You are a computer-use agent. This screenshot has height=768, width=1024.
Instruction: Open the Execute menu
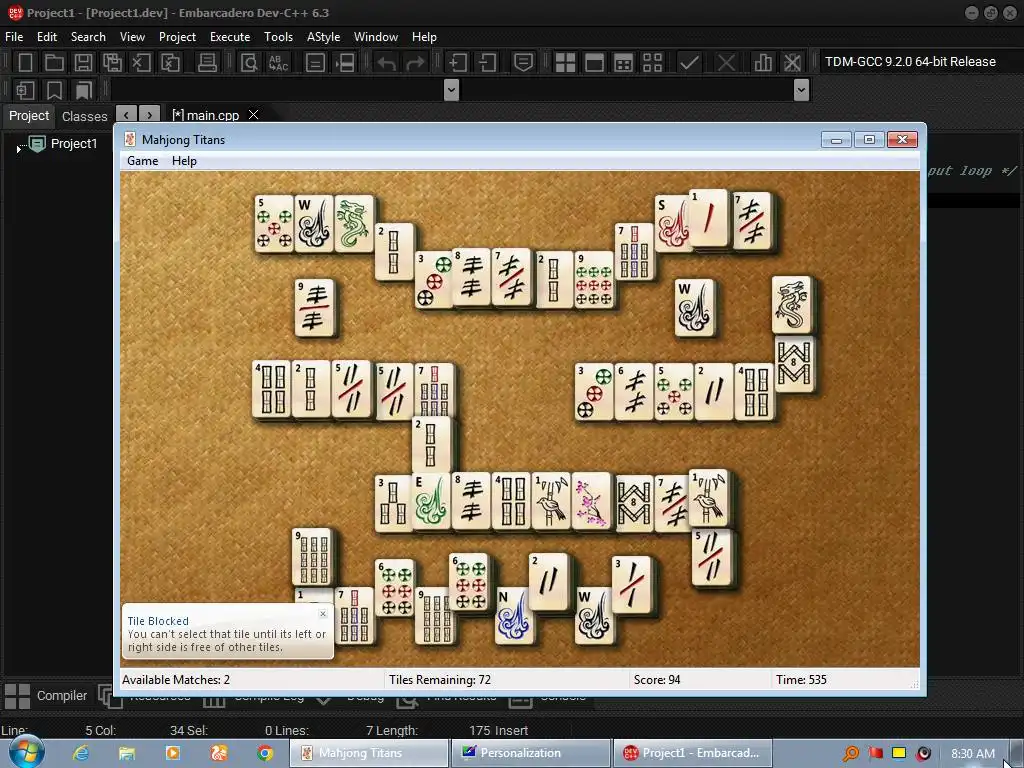(x=230, y=37)
